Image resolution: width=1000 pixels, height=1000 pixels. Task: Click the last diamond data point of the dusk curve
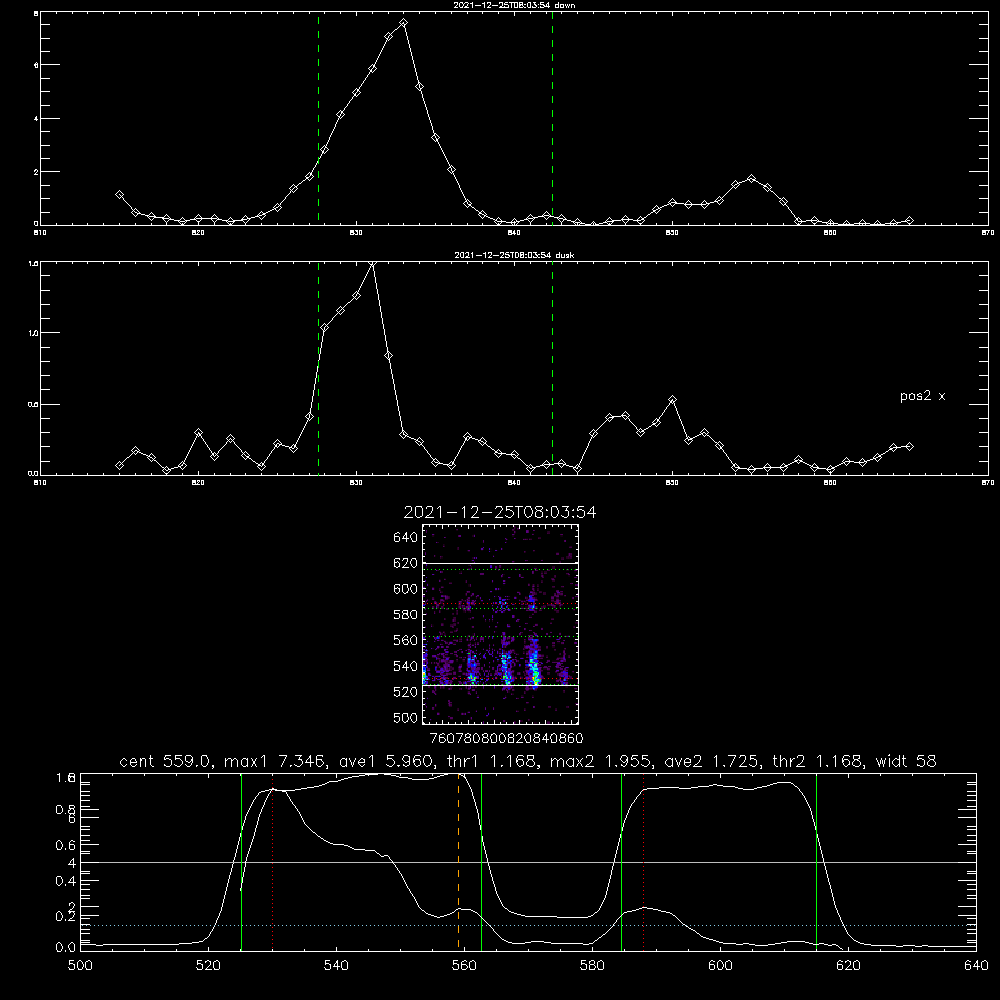click(909, 446)
